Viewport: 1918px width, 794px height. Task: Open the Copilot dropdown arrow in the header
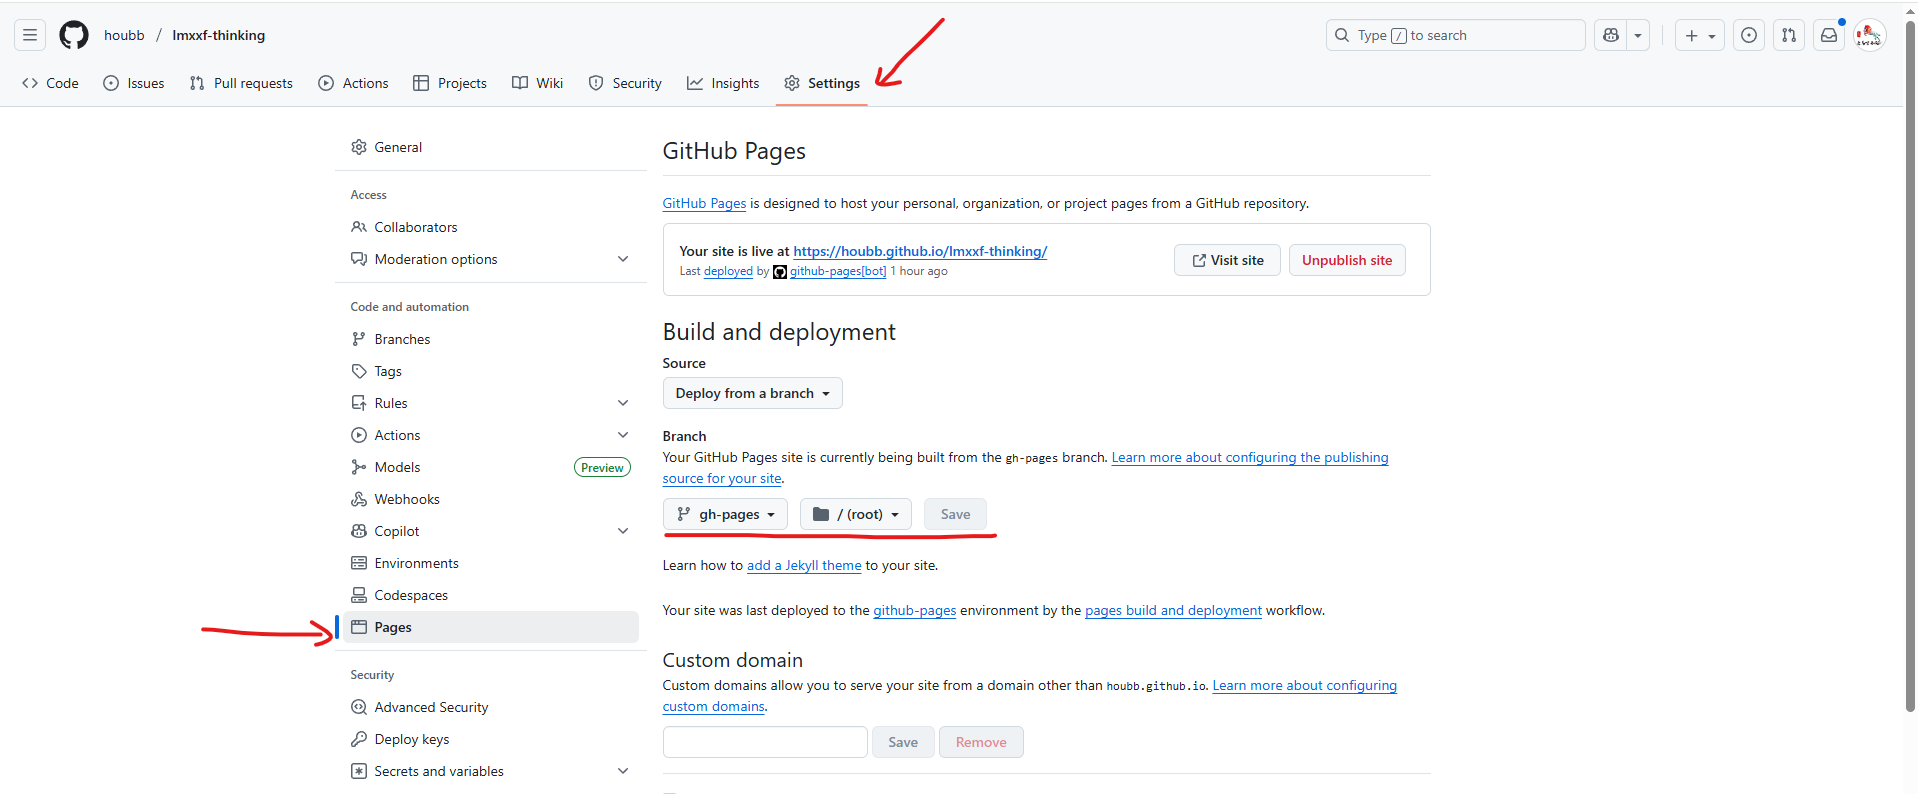coord(1638,35)
